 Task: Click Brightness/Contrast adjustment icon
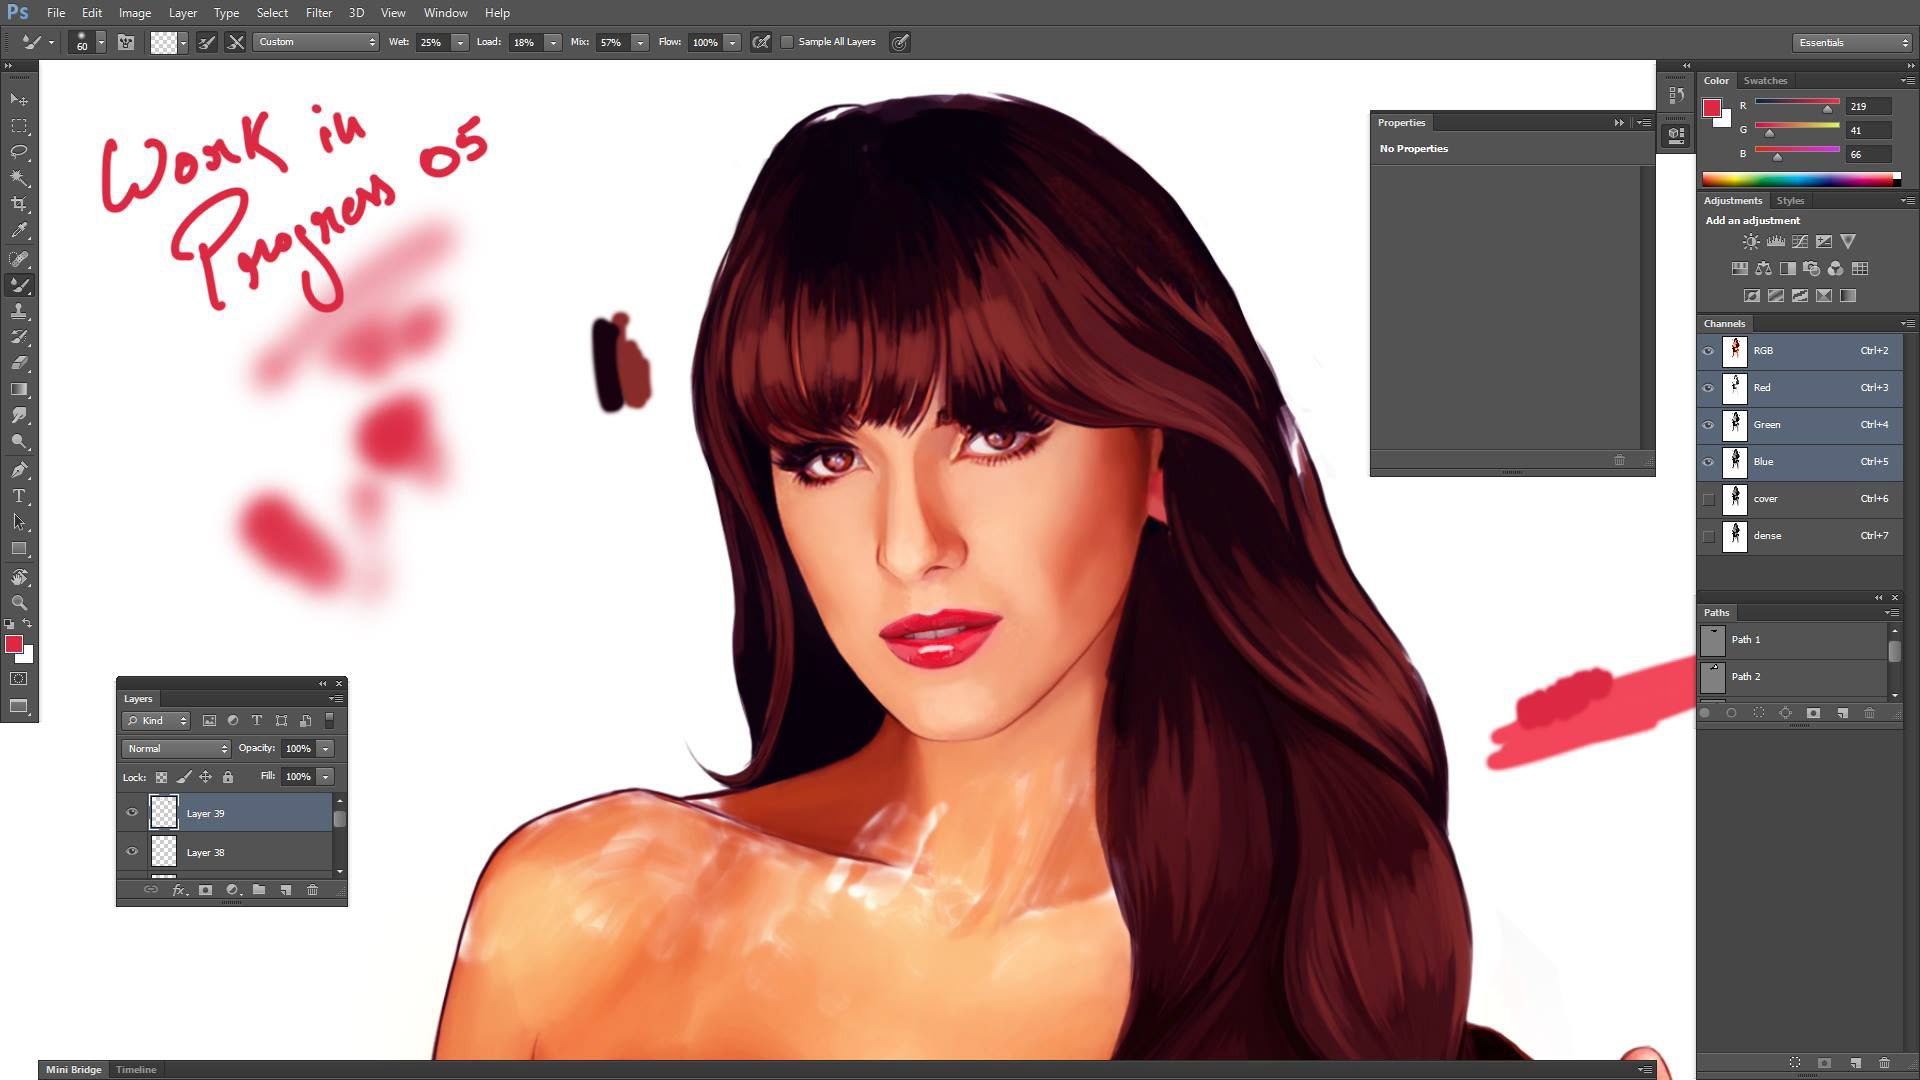coord(1751,242)
